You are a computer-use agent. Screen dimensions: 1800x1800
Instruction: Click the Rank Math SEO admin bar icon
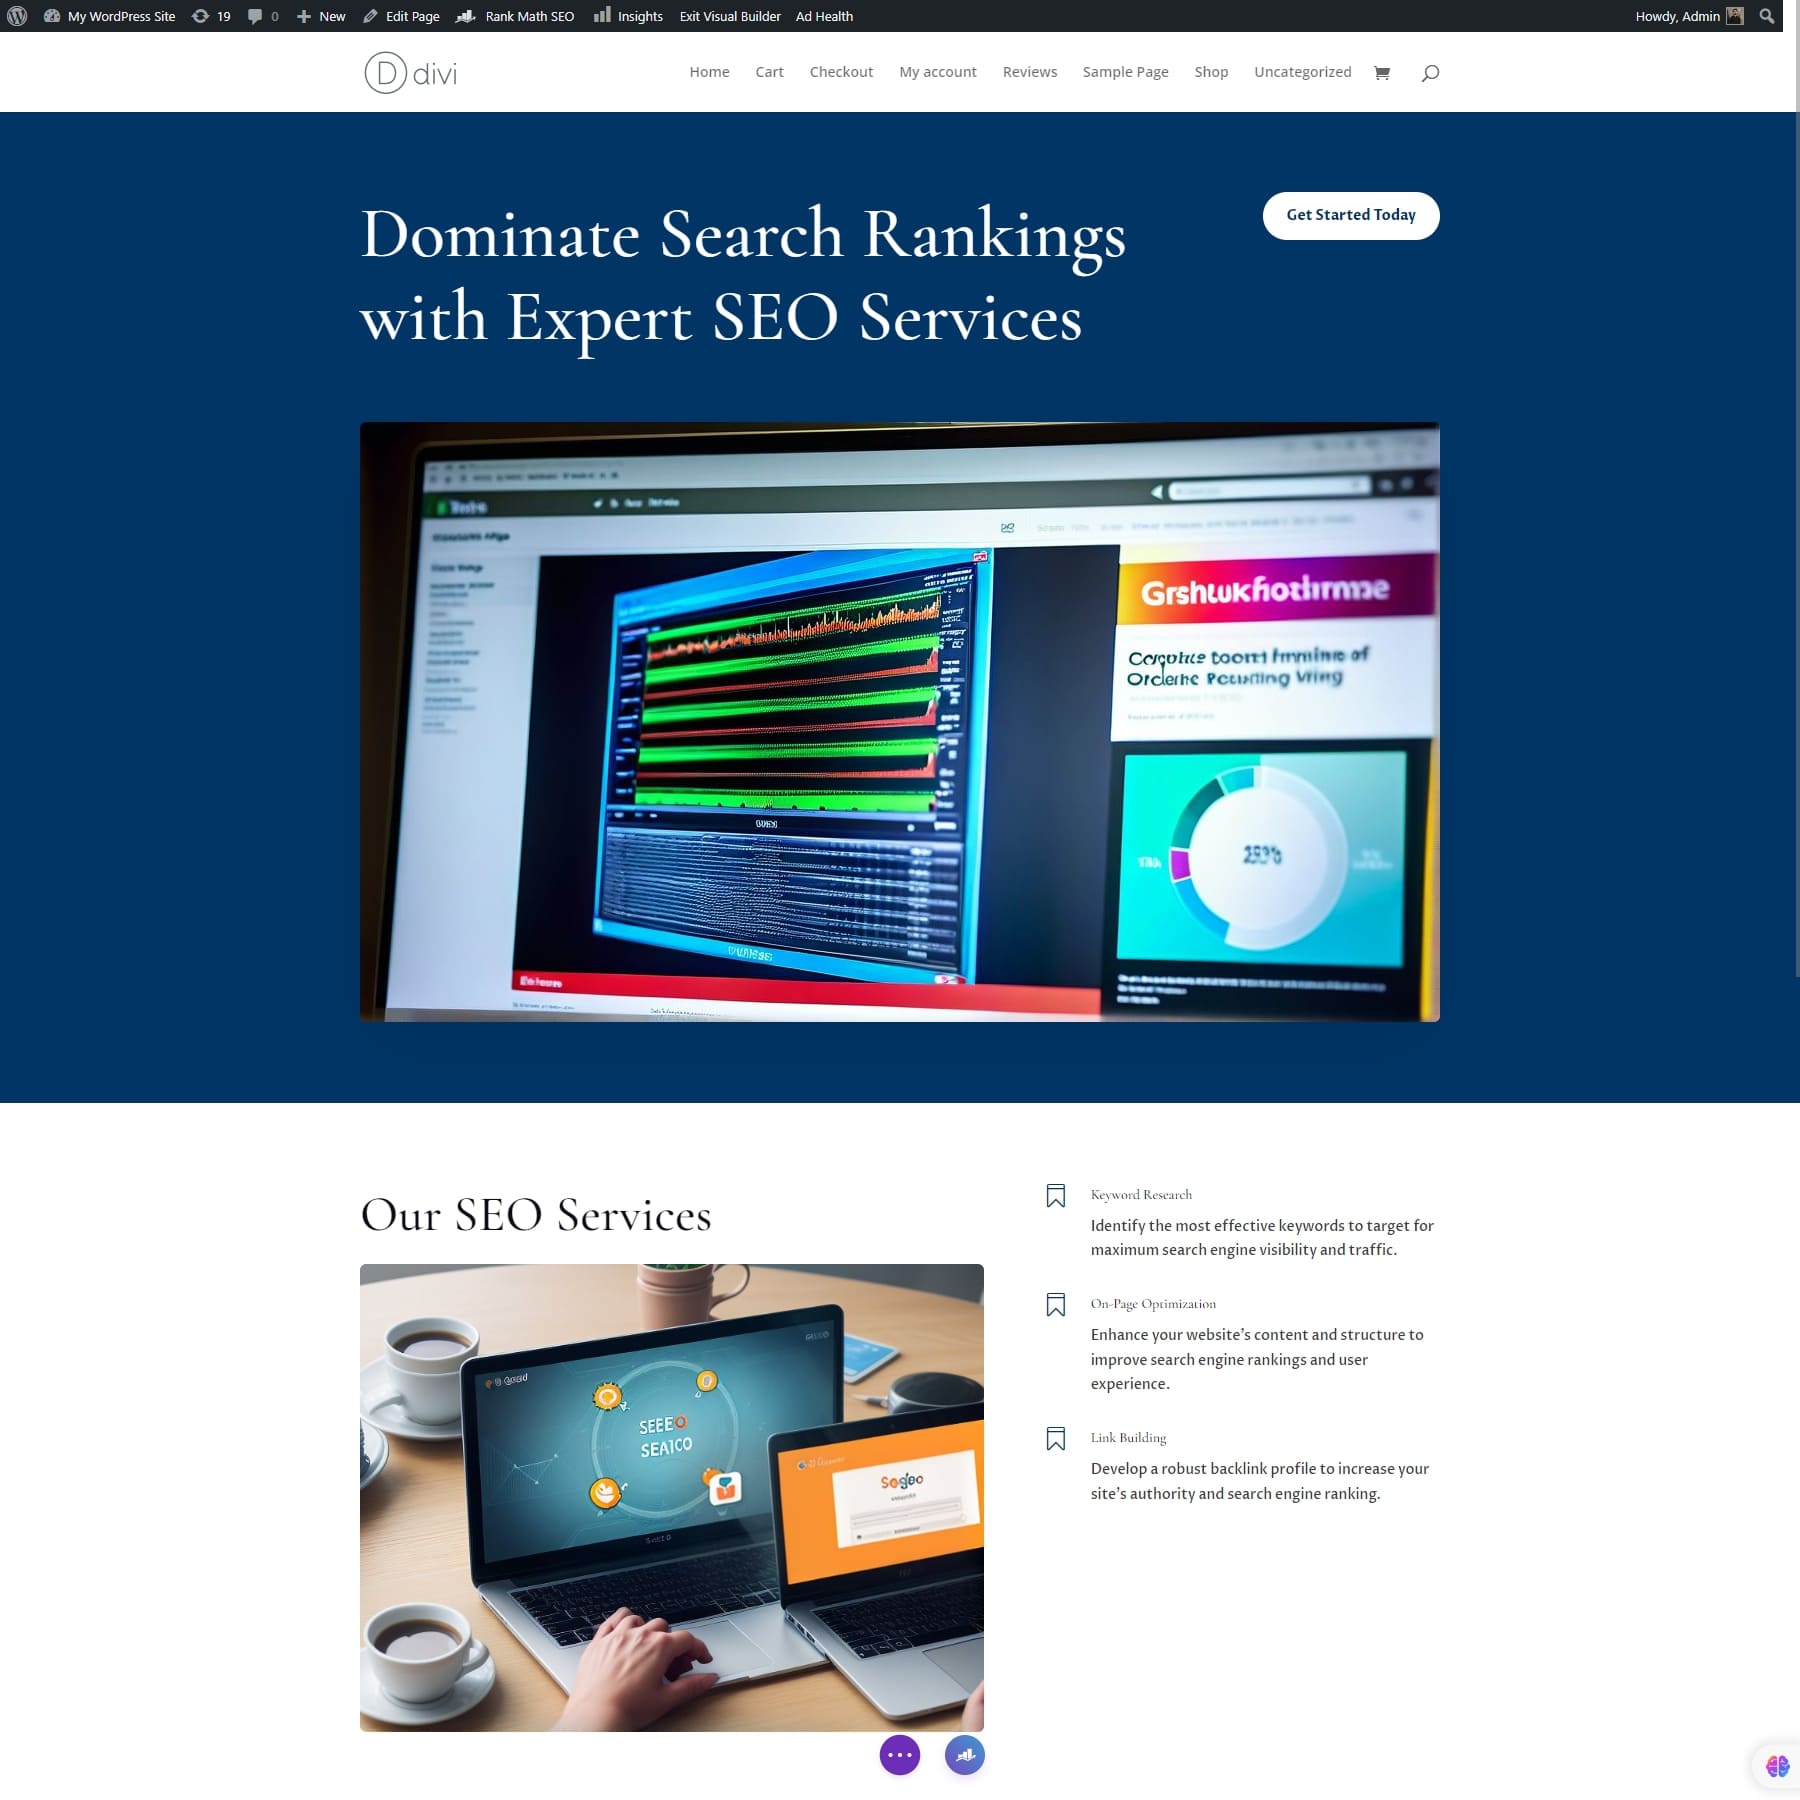pos(466,15)
